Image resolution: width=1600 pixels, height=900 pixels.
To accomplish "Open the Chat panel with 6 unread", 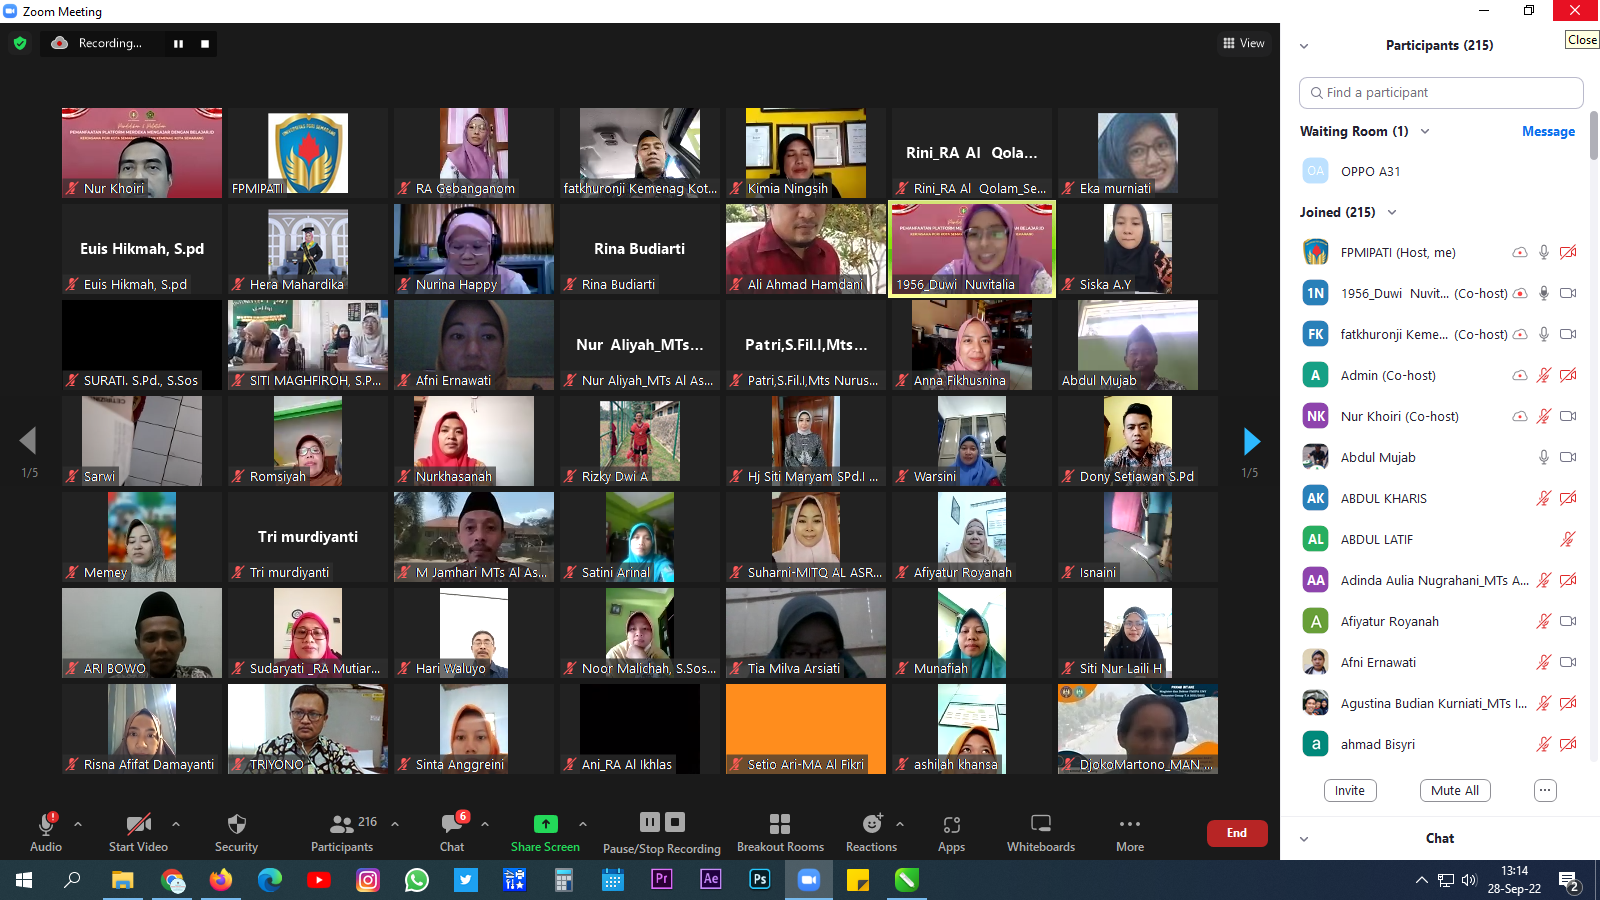I will point(452,825).
